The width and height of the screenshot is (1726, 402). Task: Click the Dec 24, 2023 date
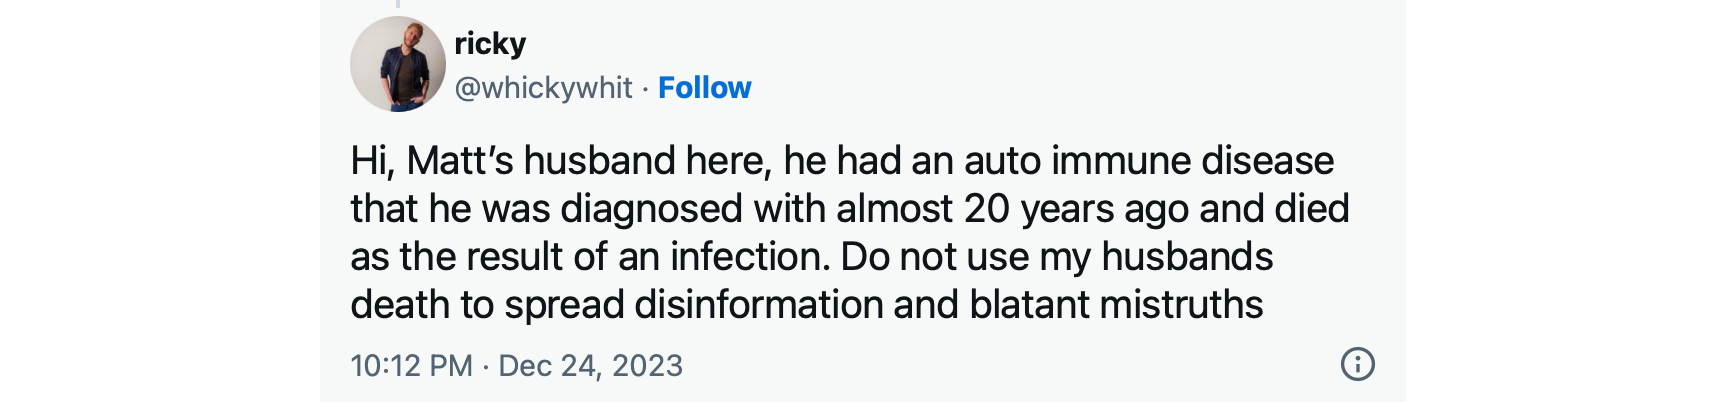(x=590, y=366)
